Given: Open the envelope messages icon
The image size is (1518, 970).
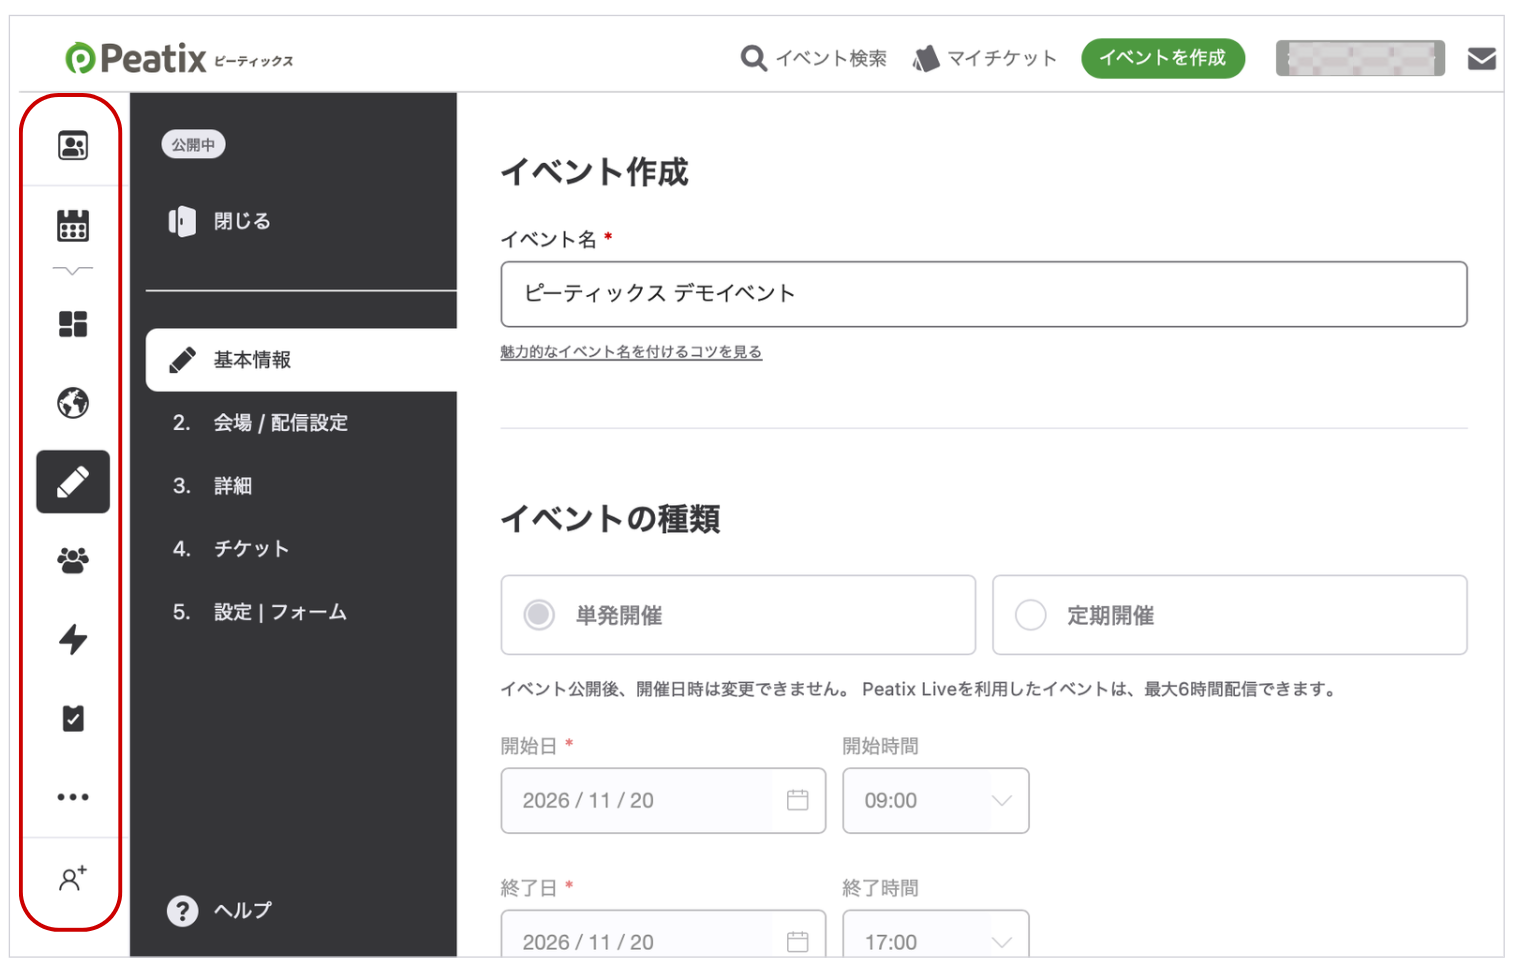Looking at the screenshot, I should pos(1482,59).
